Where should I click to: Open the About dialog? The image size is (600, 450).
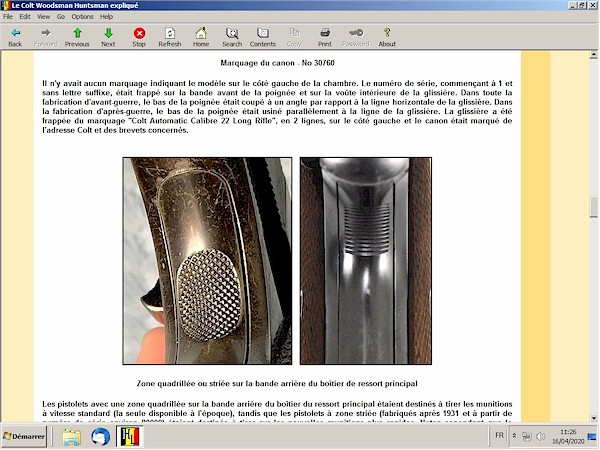coord(387,37)
